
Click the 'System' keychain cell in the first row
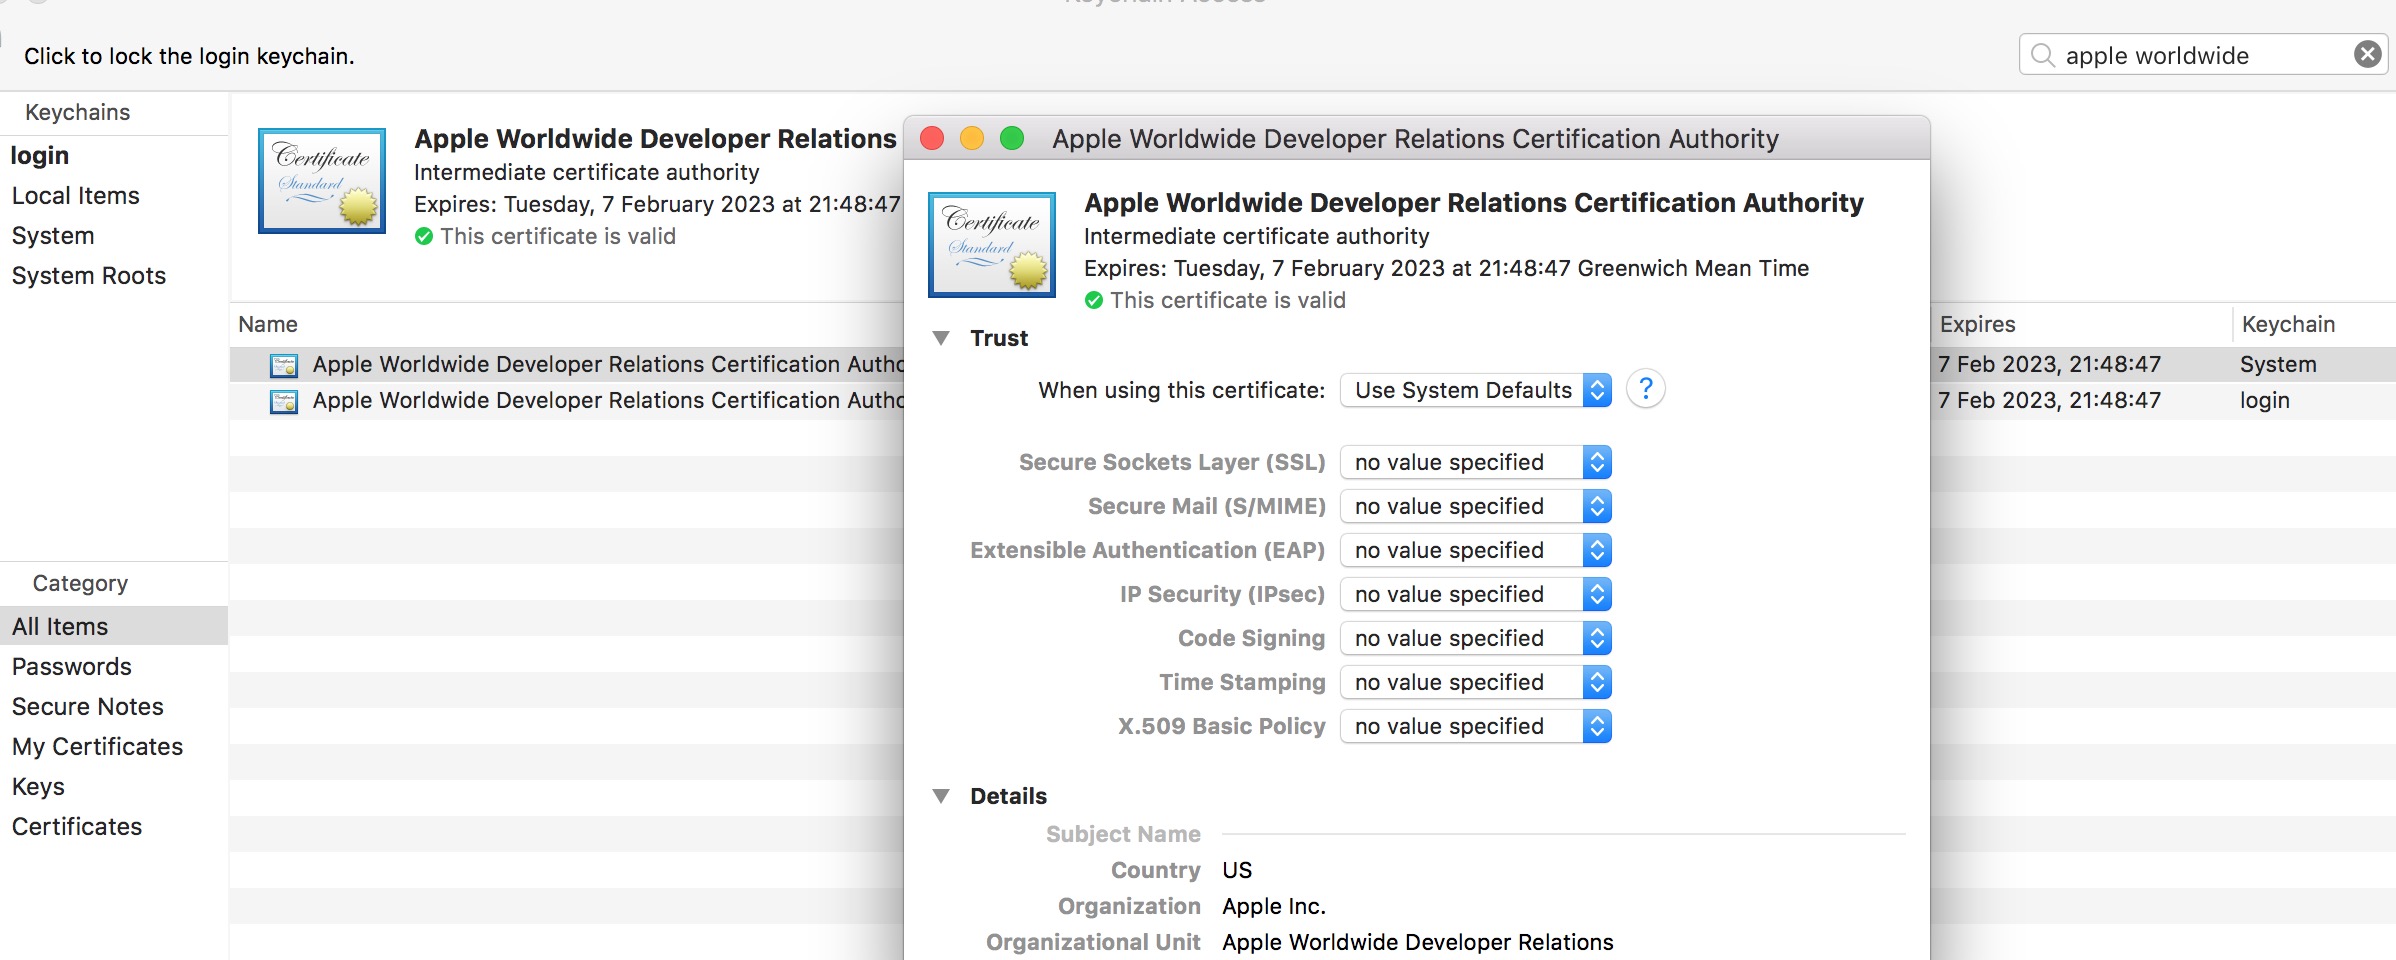click(x=2278, y=364)
